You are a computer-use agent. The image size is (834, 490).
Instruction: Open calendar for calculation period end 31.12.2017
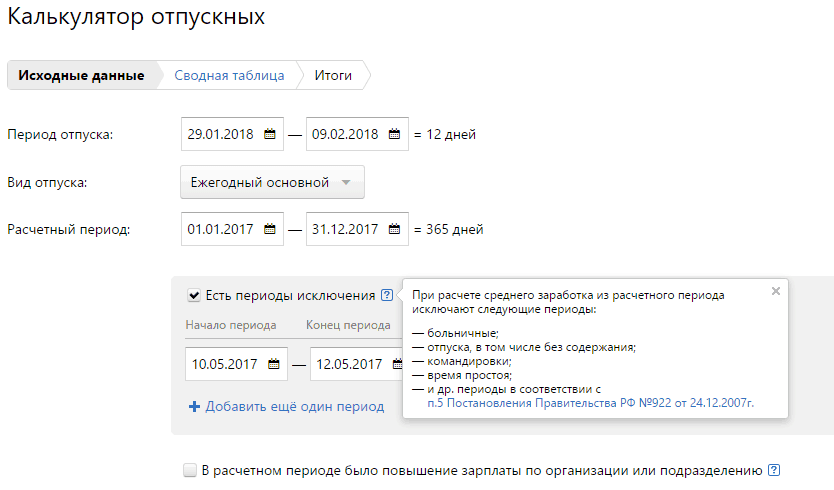[x=393, y=229]
